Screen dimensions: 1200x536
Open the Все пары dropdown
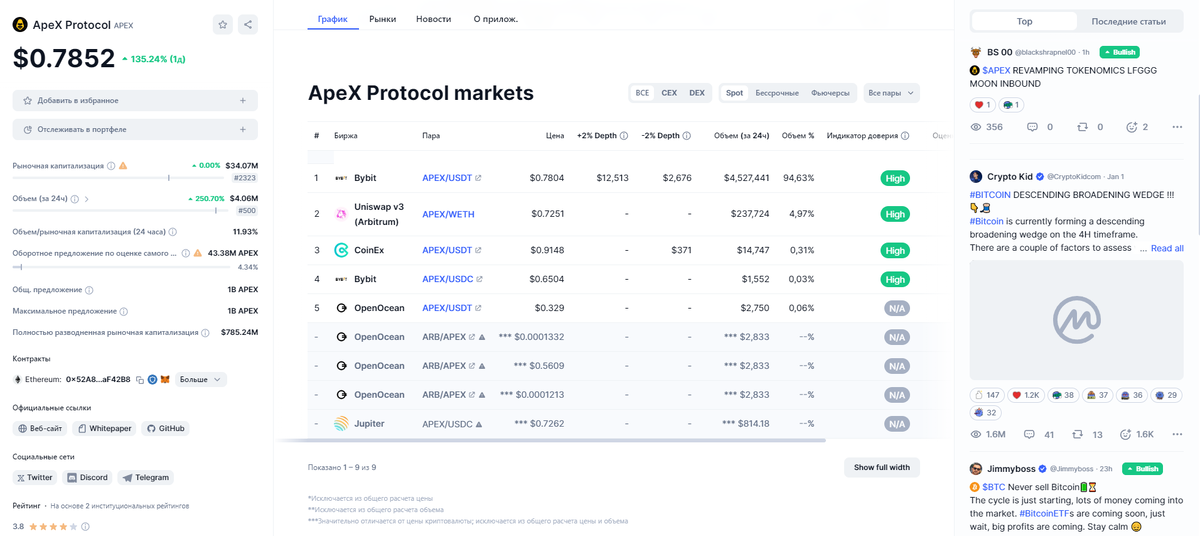891,93
